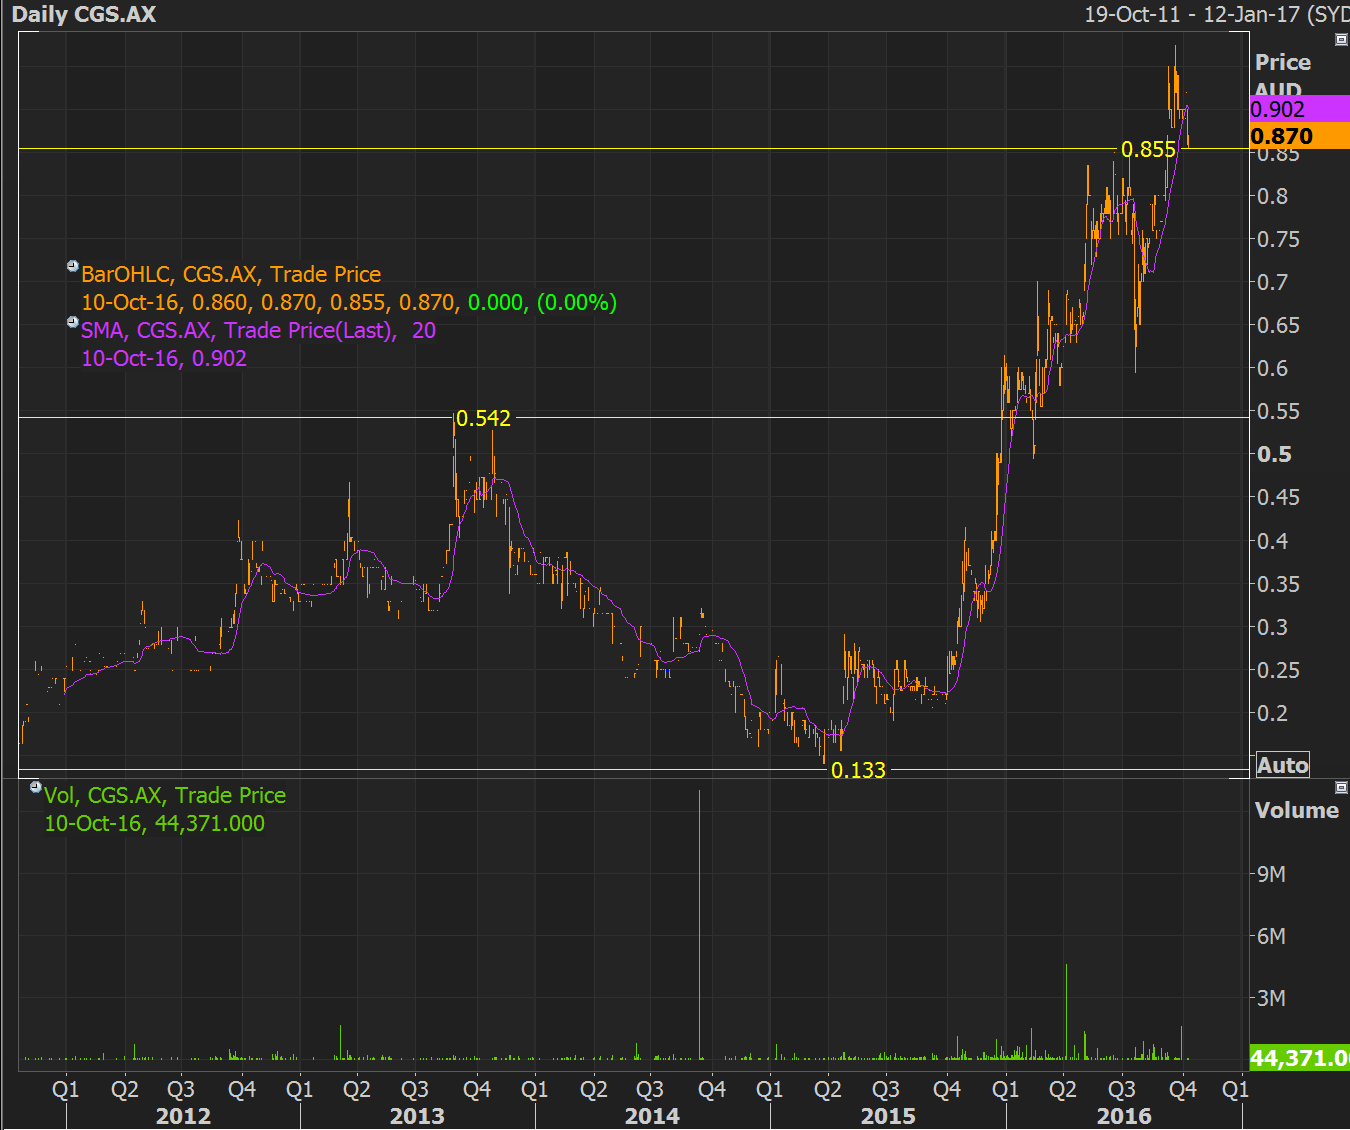The image size is (1350, 1130).
Task: Select the Vol, CGS.AX, Trade Price legend
Action: (165, 795)
